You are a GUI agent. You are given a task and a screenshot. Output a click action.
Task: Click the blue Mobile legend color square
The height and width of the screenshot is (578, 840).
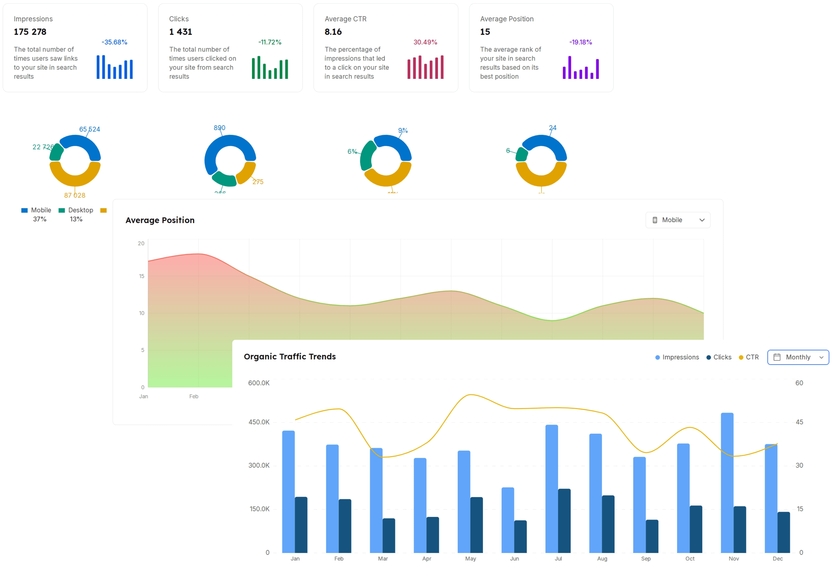pos(24,211)
